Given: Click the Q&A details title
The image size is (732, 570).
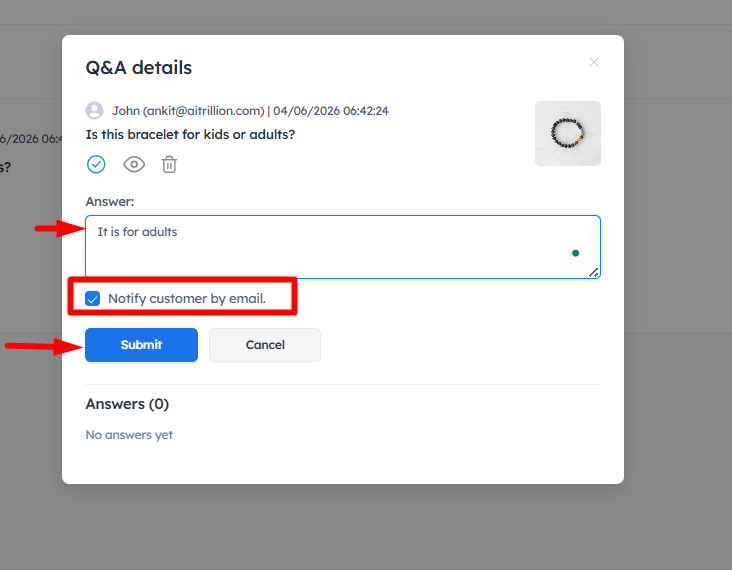Looking at the screenshot, I should click(x=139, y=68).
